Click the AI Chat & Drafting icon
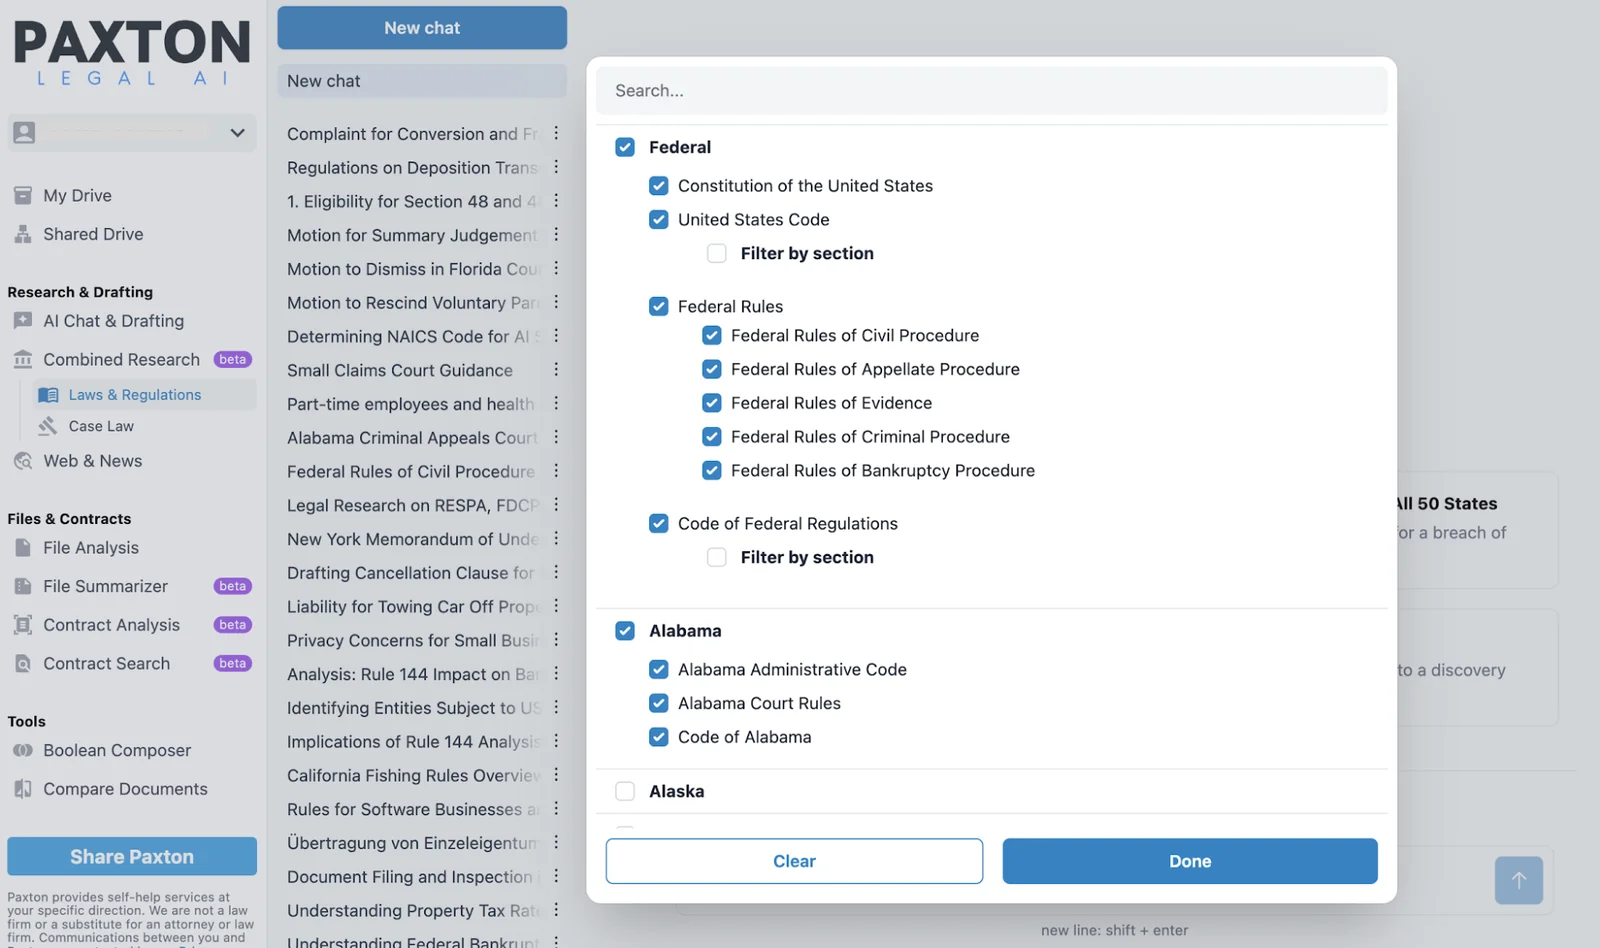The image size is (1600, 948). (x=23, y=321)
